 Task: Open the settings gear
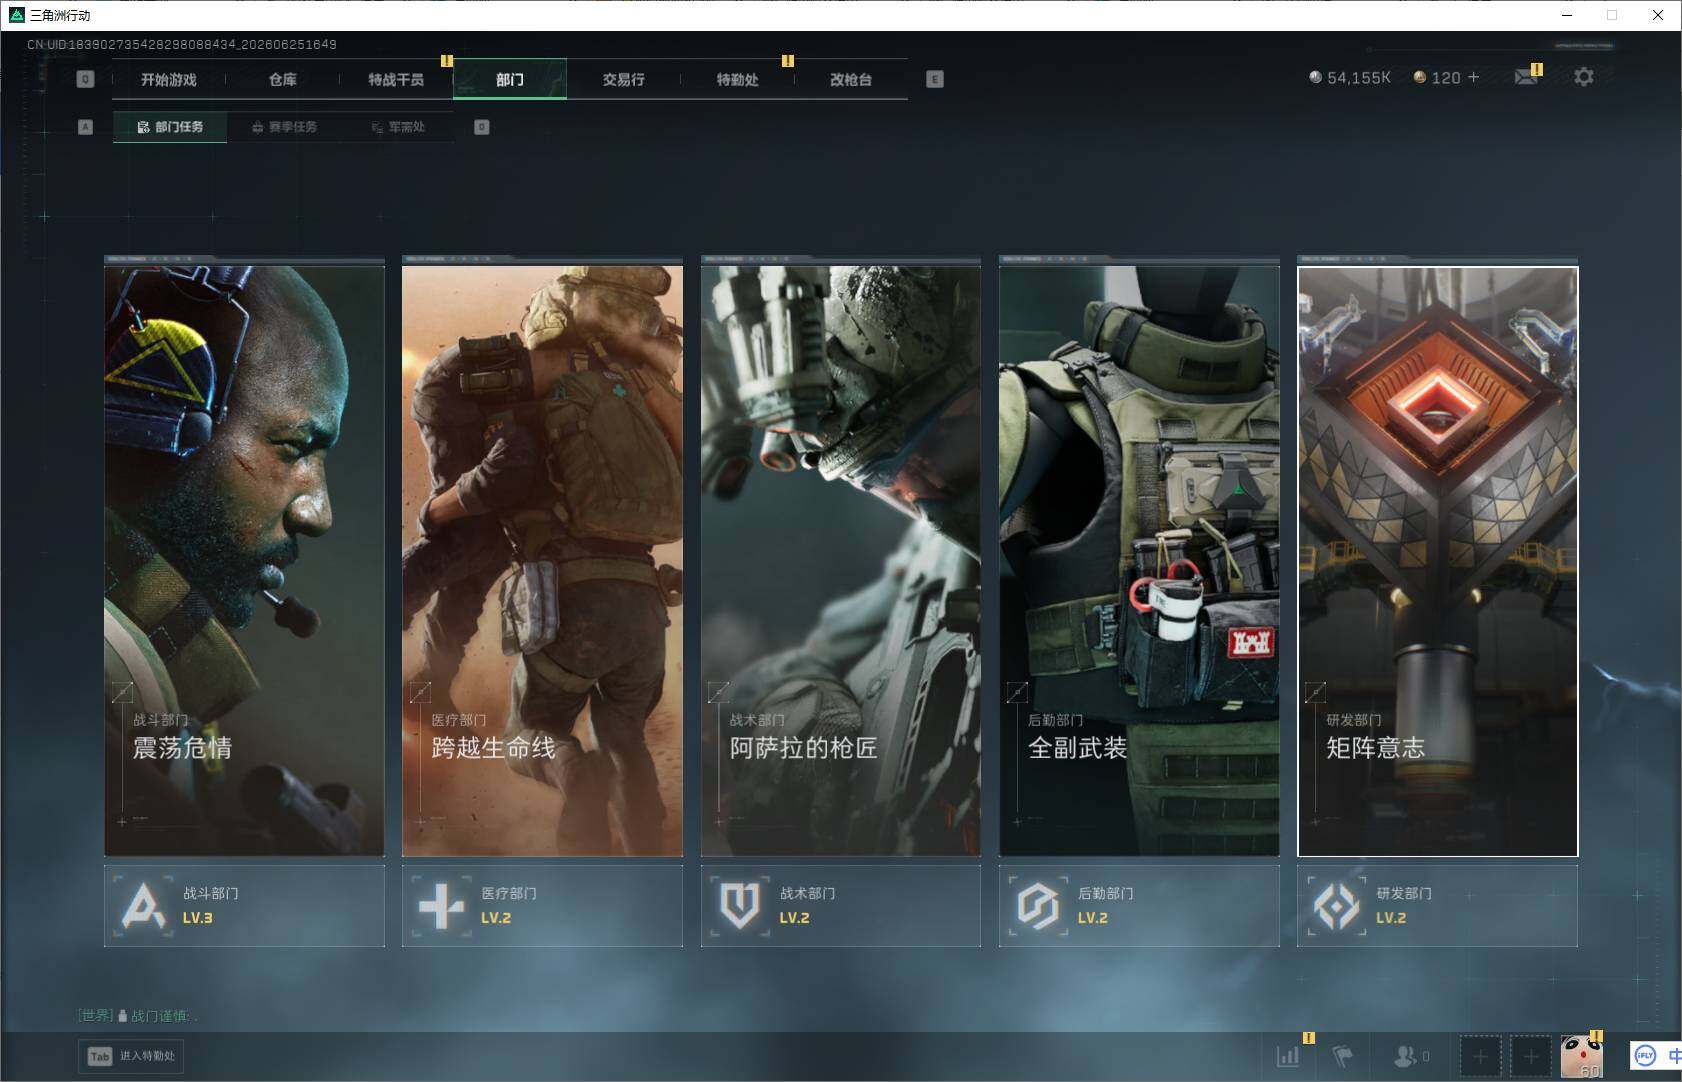pos(1584,77)
